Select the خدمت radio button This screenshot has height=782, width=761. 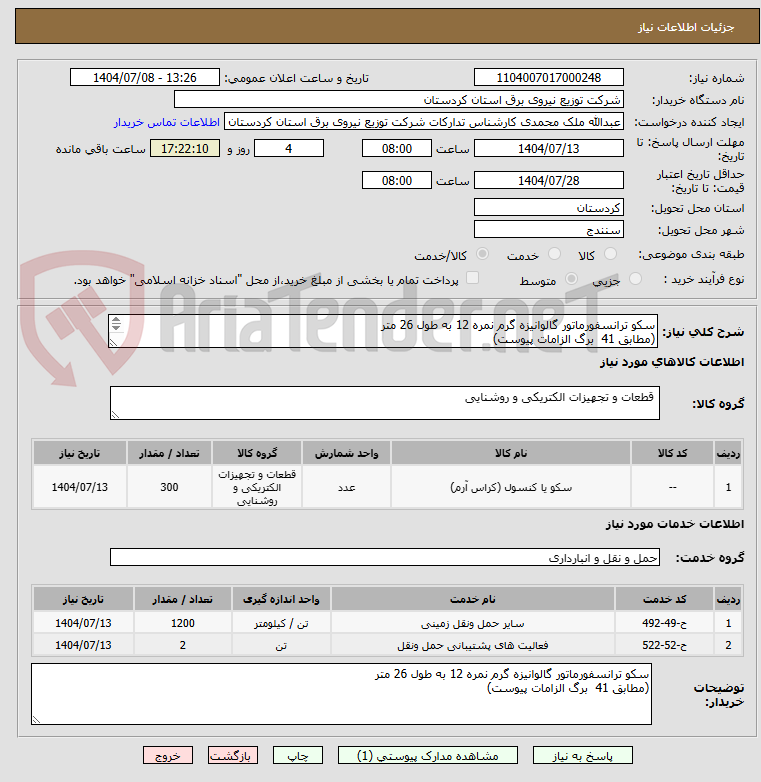555,254
